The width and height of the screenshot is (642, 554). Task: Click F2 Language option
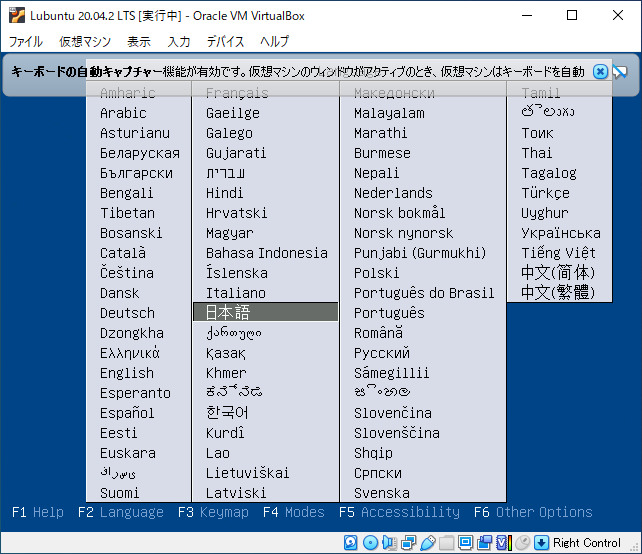(121, 512)
